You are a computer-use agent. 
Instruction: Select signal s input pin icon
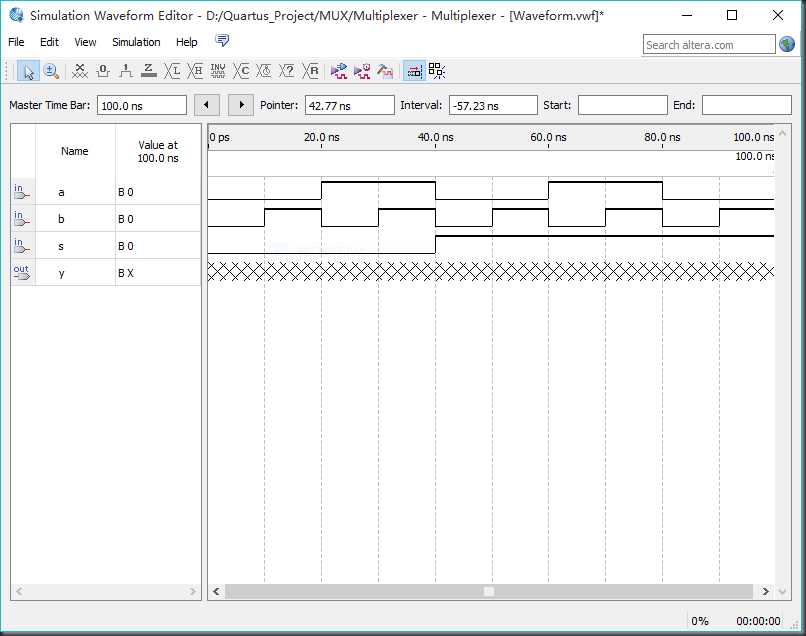click(22, 246)
